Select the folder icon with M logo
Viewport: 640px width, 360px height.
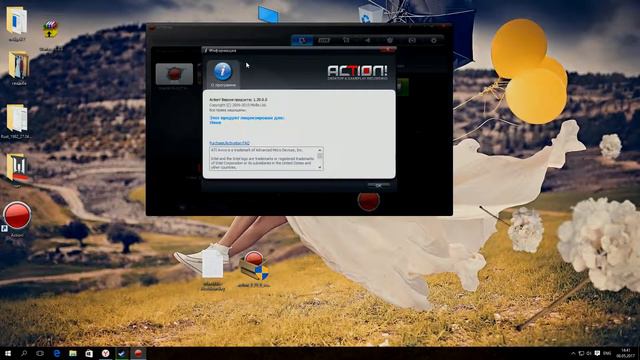click(18, 167)
